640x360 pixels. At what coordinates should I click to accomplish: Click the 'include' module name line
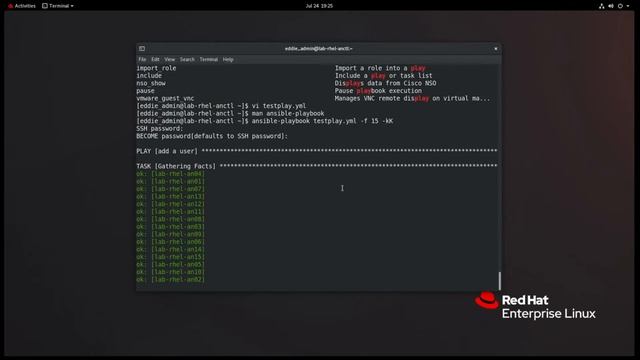pos(149,76)
